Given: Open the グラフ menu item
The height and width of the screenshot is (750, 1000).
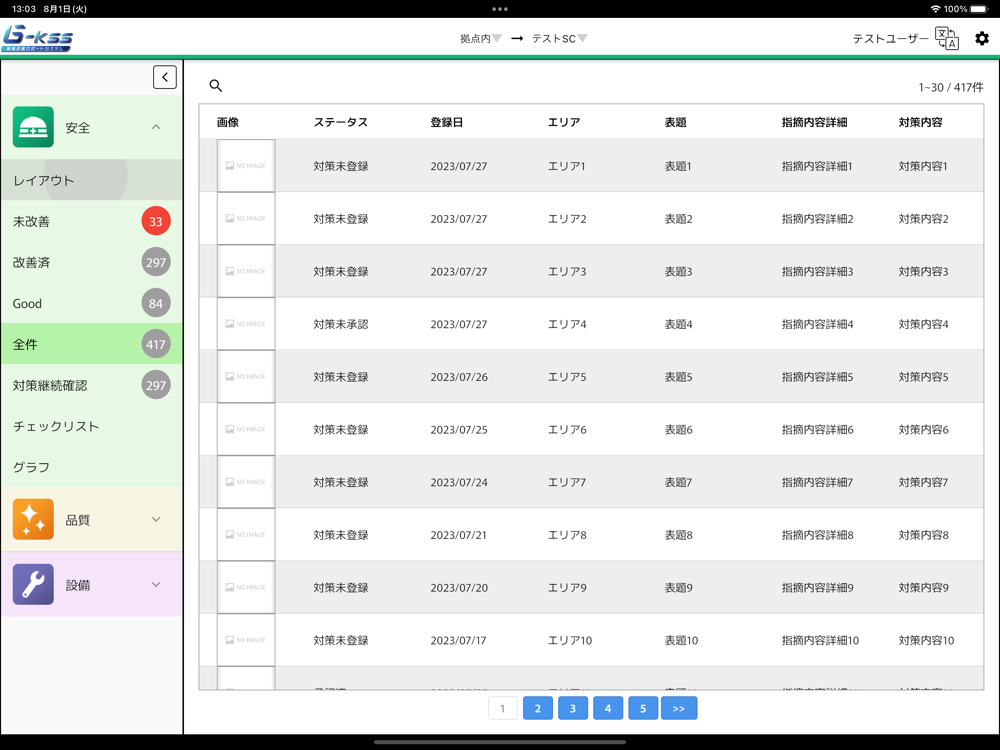Looking at the screenshot, I should tap(91, 467).
